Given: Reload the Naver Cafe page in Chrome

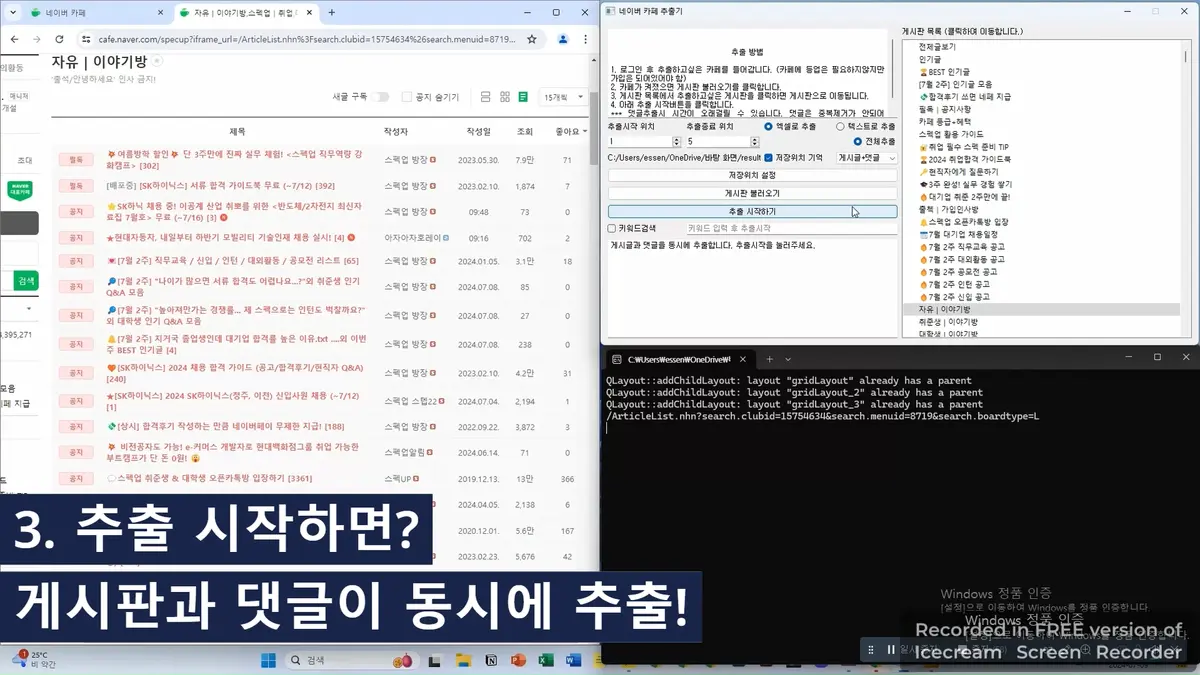Looking at the screenshot, I should tap(59, 39).
